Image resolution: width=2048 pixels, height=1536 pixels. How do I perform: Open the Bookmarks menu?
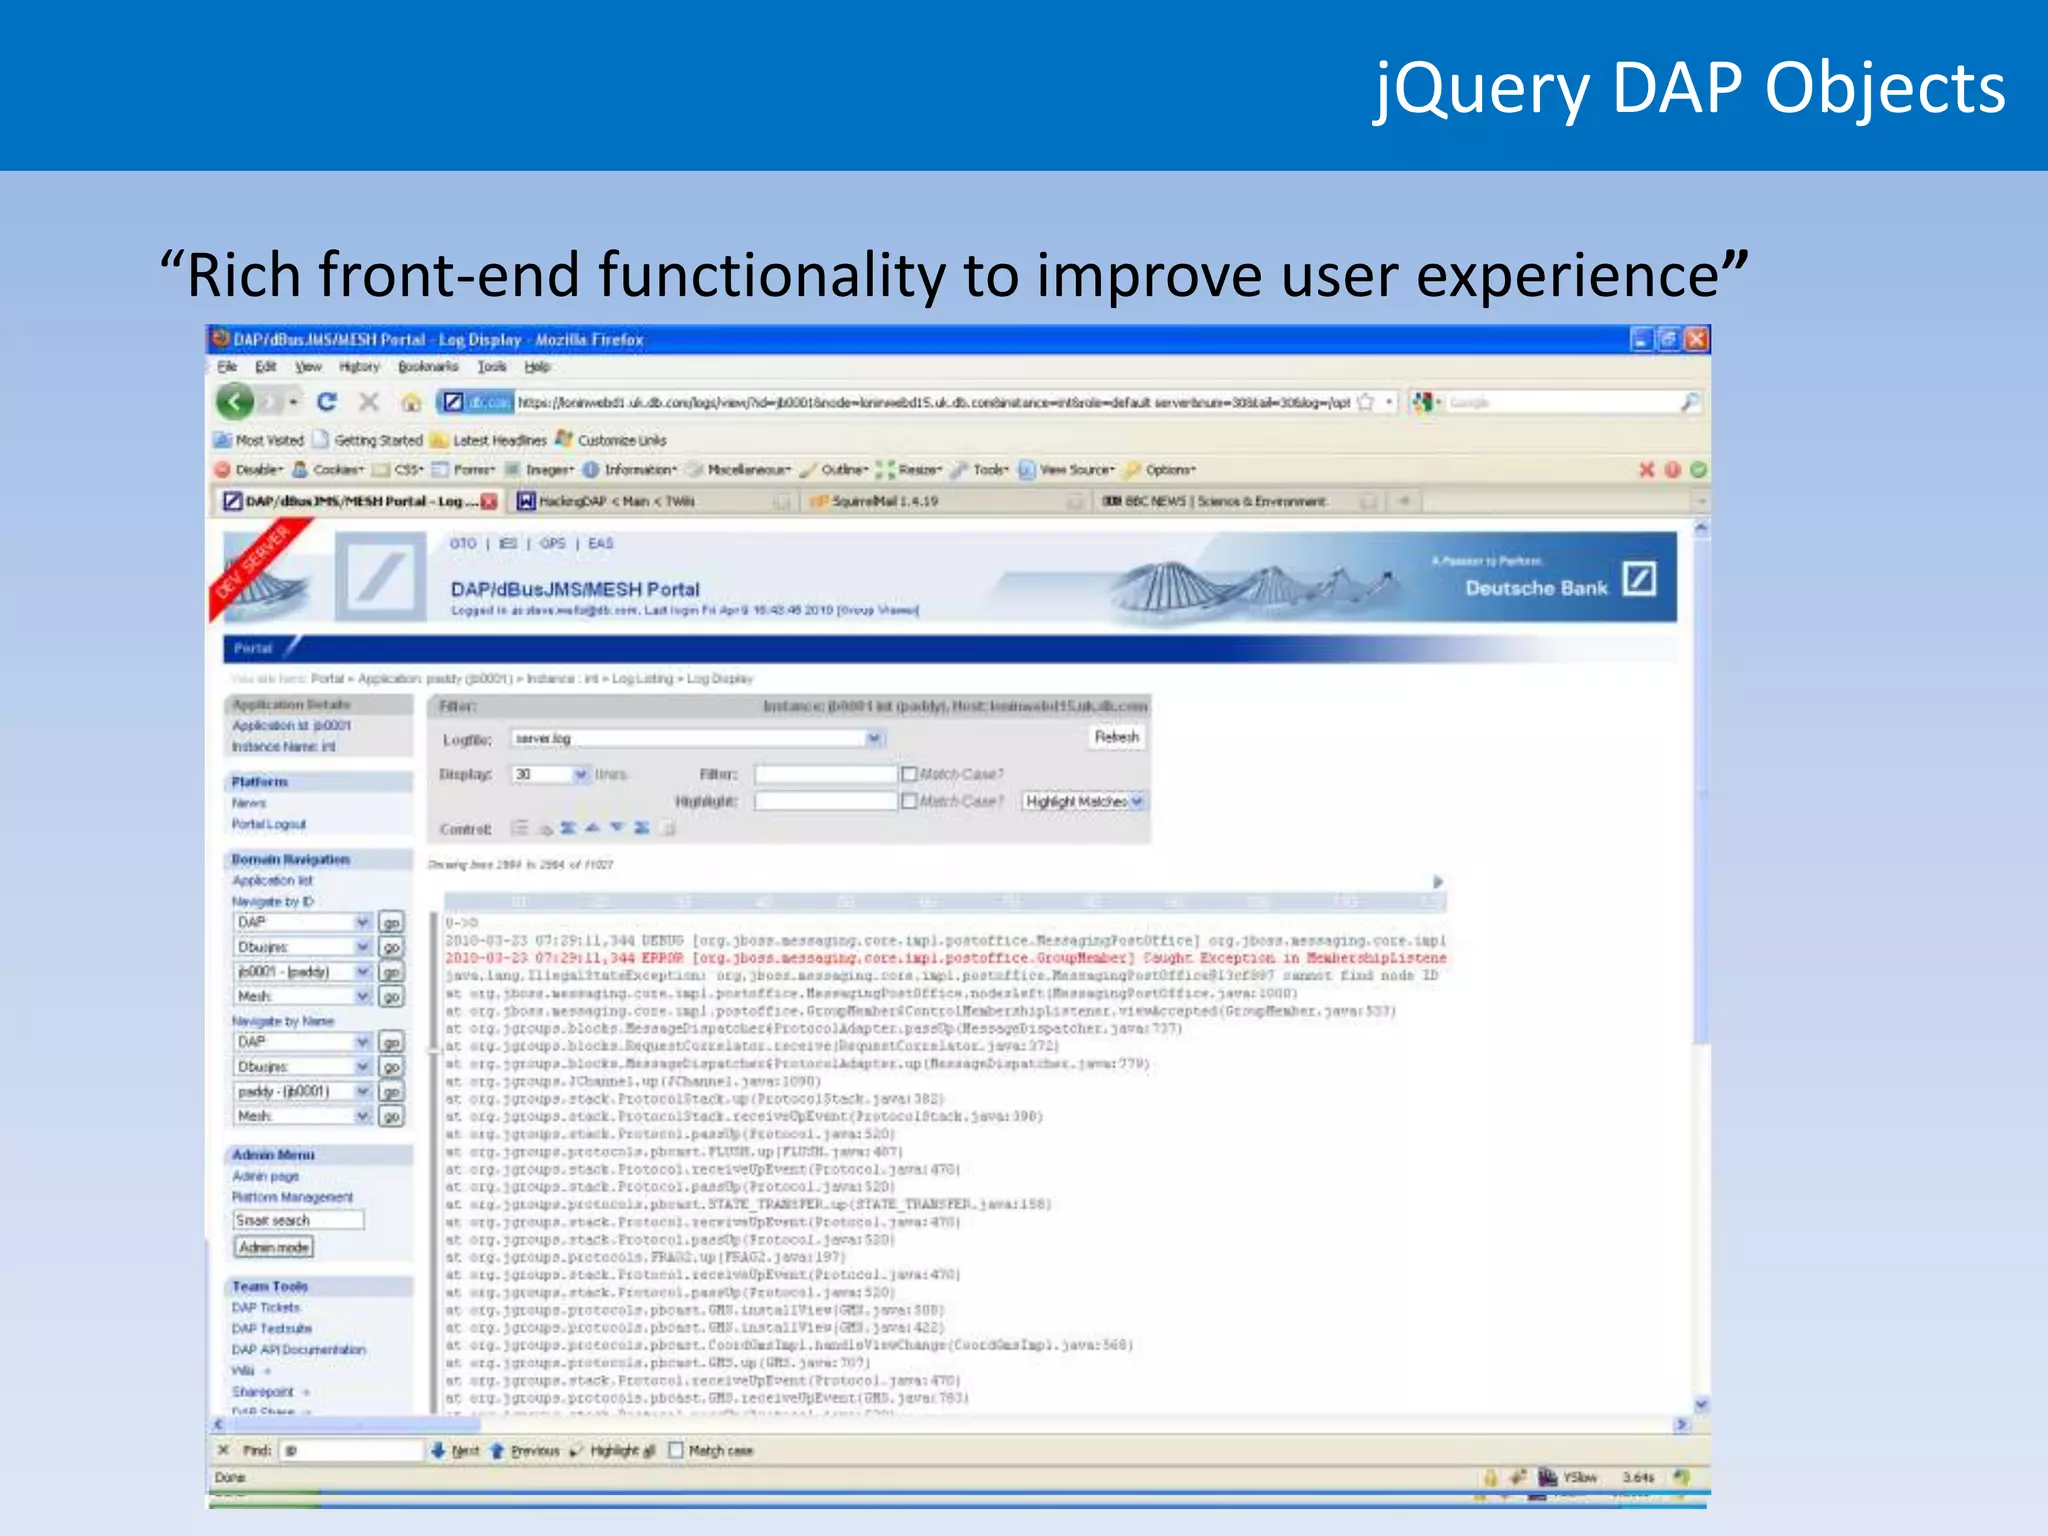click(x=428, y=367)
